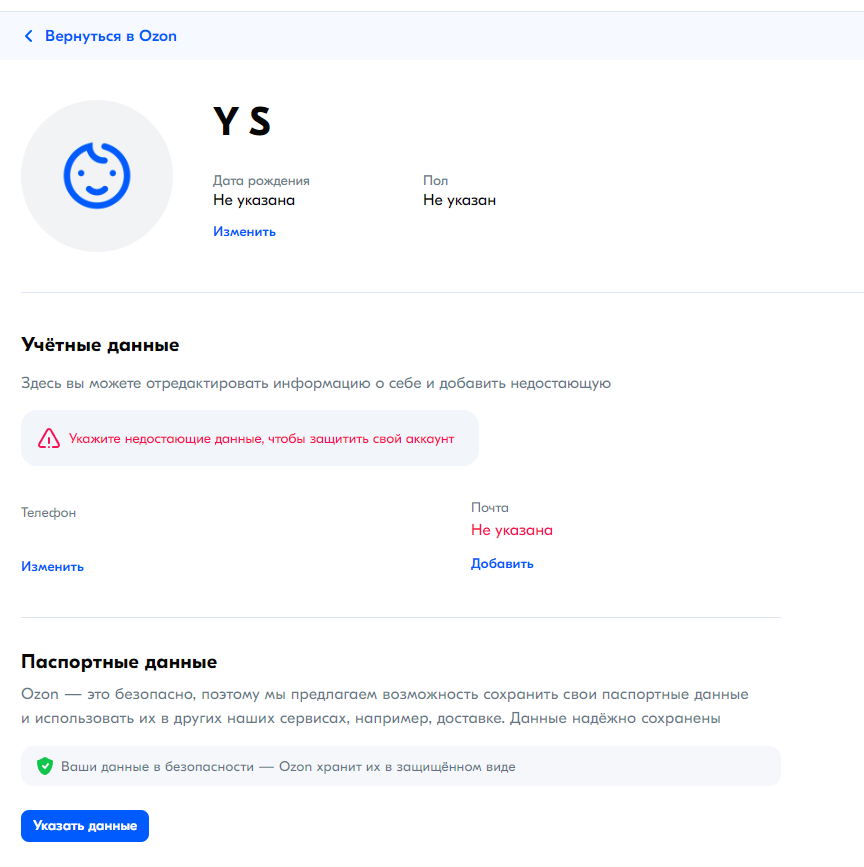
Task: Click the 'Y S' profile name
Action: 242,122
